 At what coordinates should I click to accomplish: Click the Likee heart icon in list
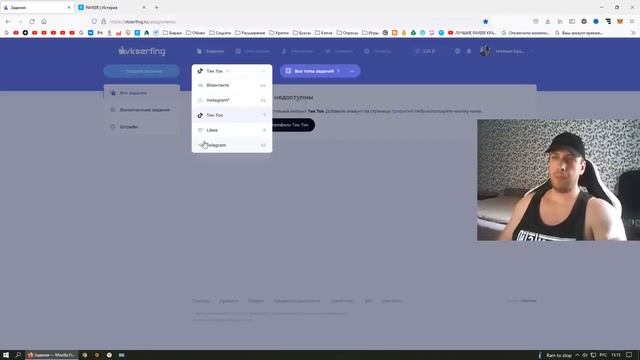pos(200,130)
